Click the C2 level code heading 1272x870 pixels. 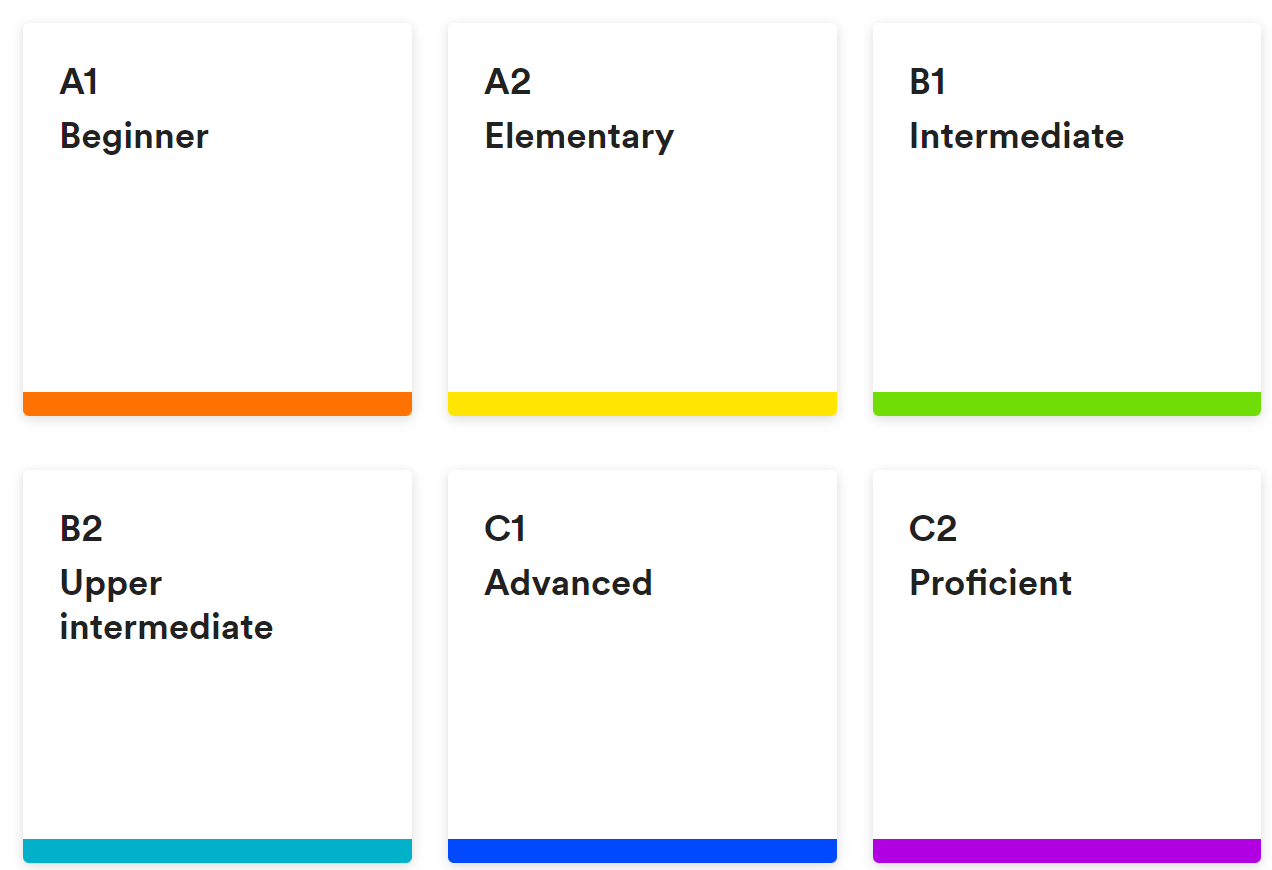[932, 529]
